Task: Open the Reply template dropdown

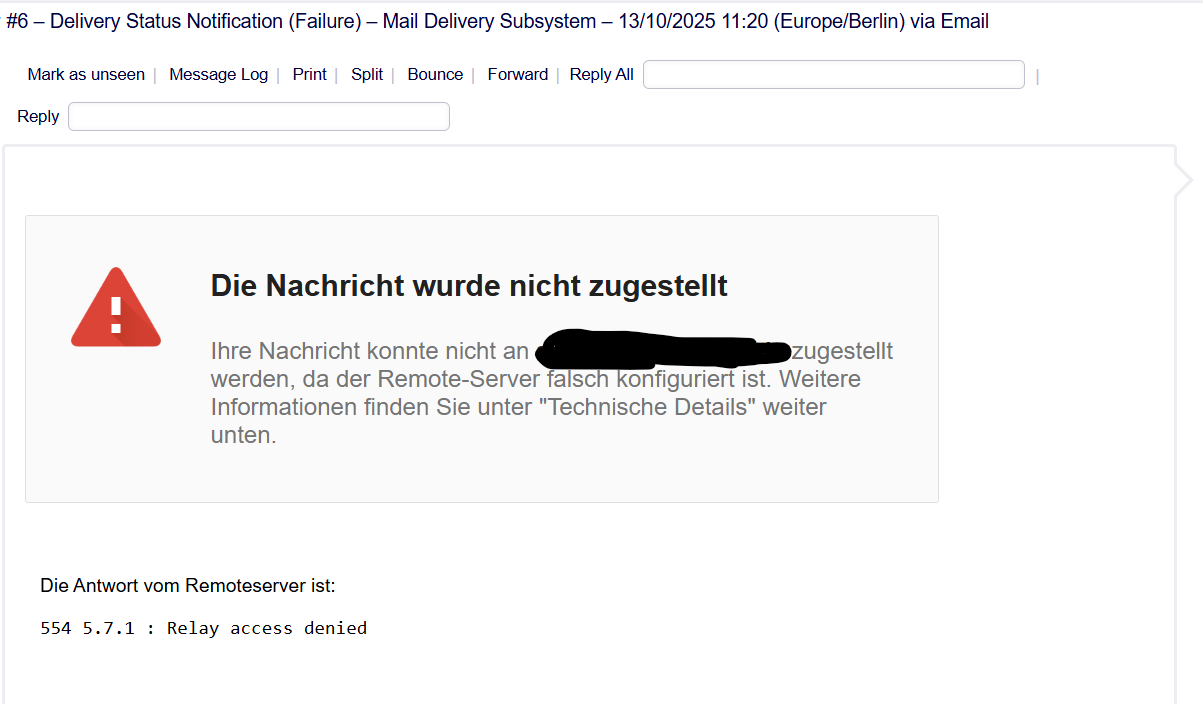Action: [258, 117]
